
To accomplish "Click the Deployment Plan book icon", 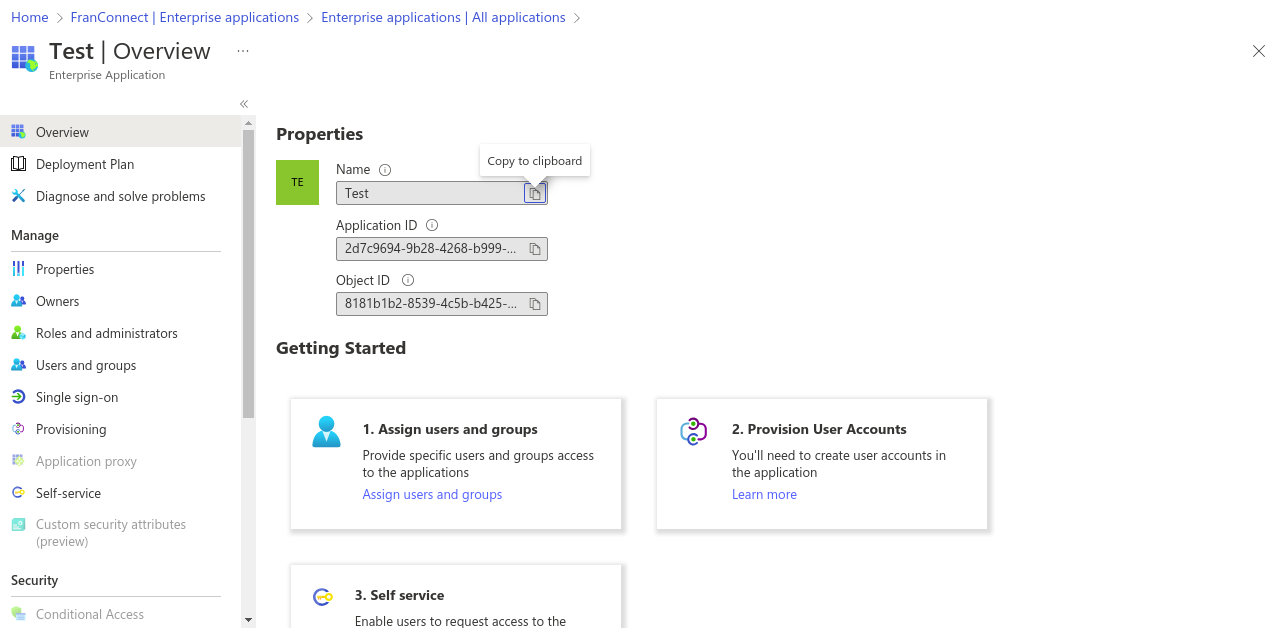I will pos(18,164).
